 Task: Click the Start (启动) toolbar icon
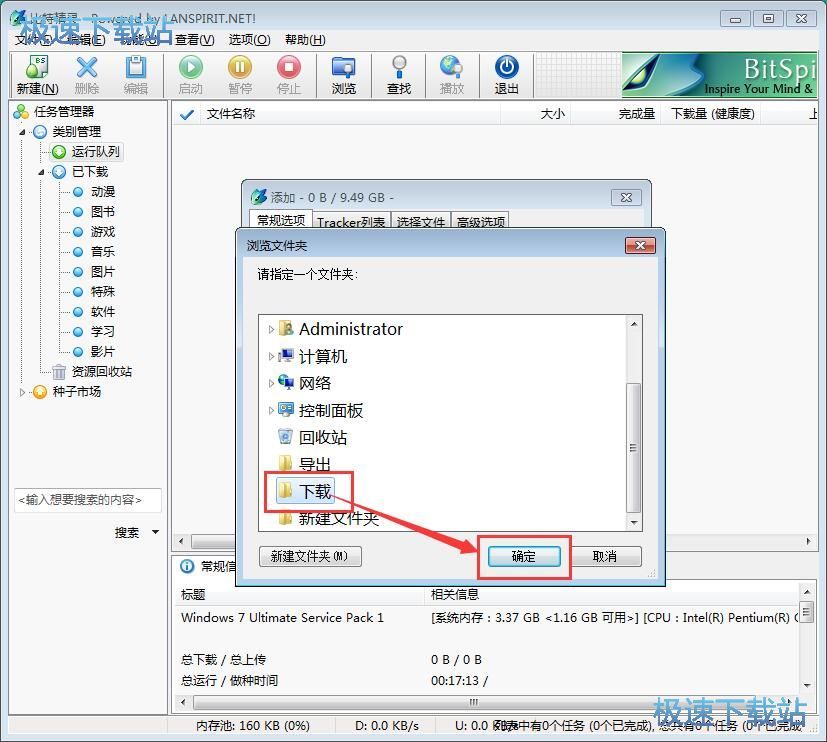click(x=190, y=75)
